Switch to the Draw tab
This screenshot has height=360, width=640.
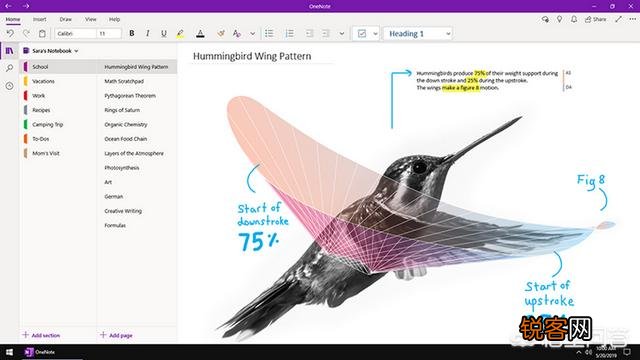point(65,19)
